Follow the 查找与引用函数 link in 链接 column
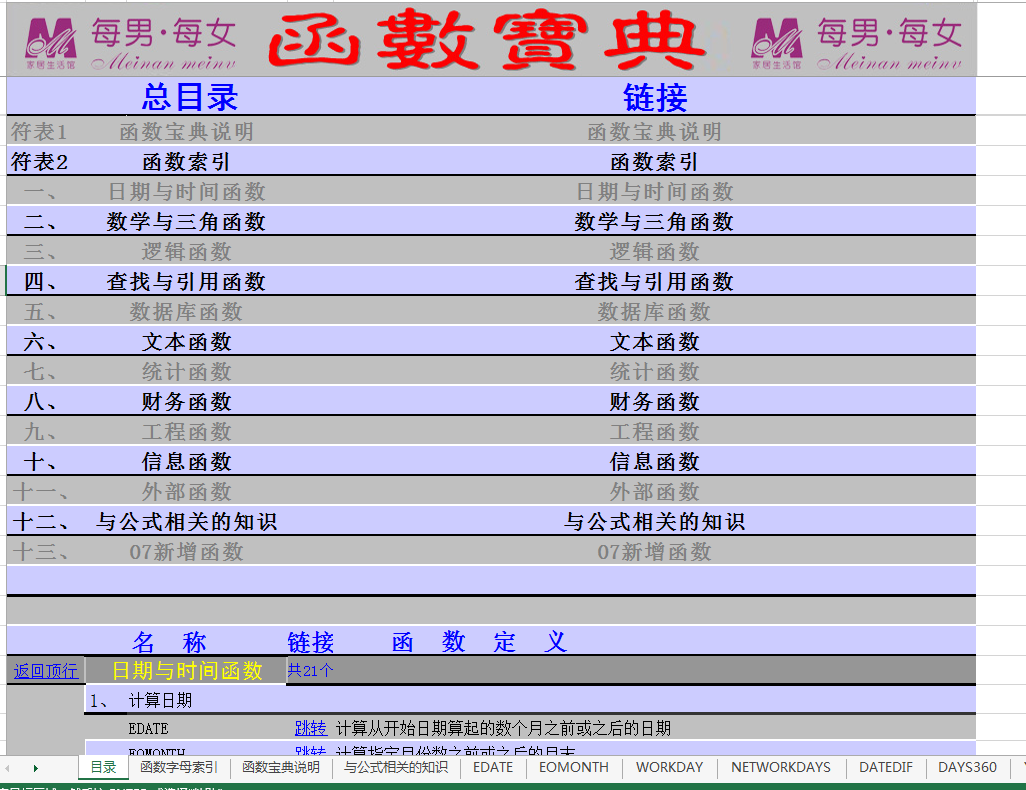Image resolution: width=1026 pixels, height=790 pixels. point(654,282)
